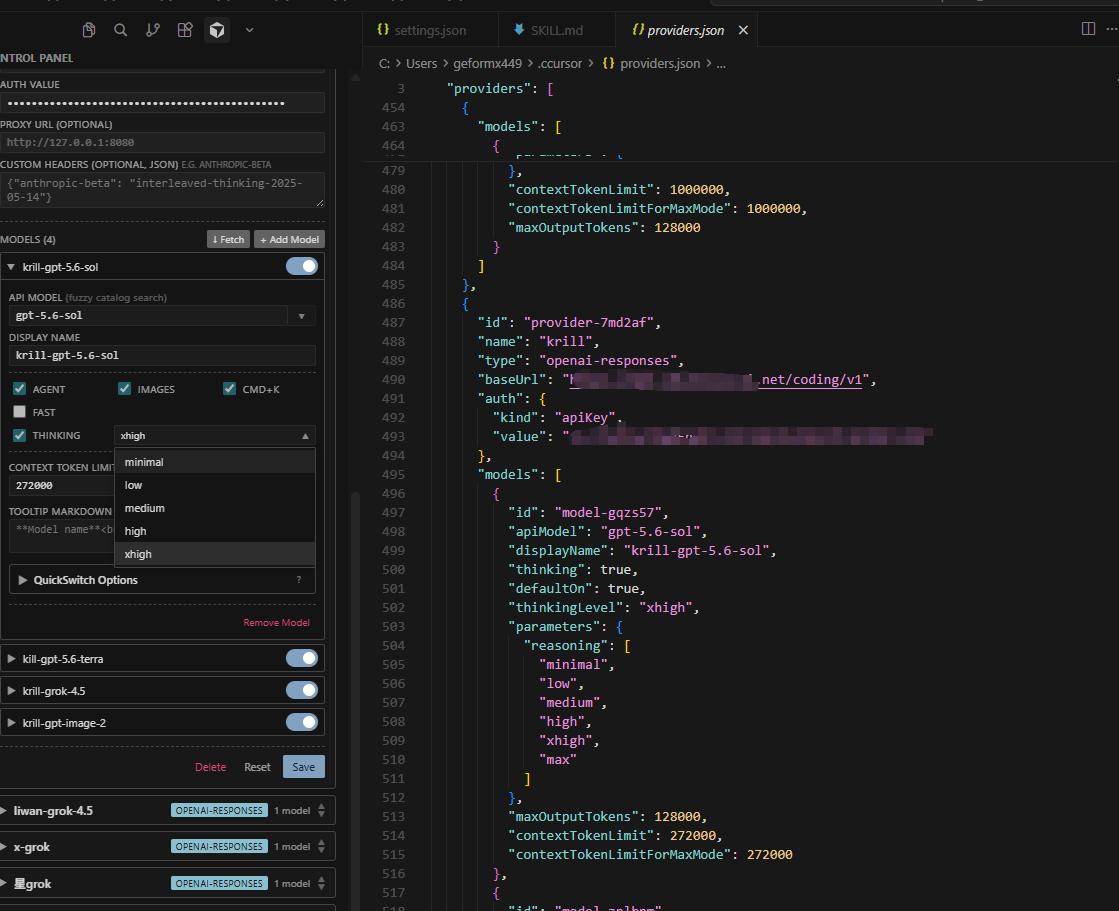This screenshot has height=911, width=1119.
Task: Select low thinking level option
Action: click(215, 485)
